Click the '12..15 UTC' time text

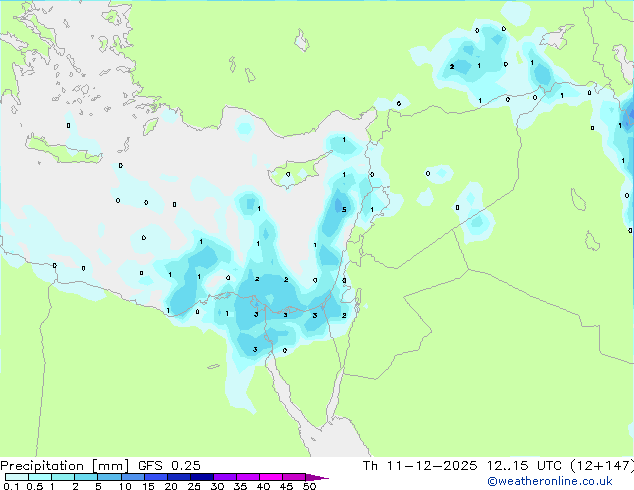(524, 466)
